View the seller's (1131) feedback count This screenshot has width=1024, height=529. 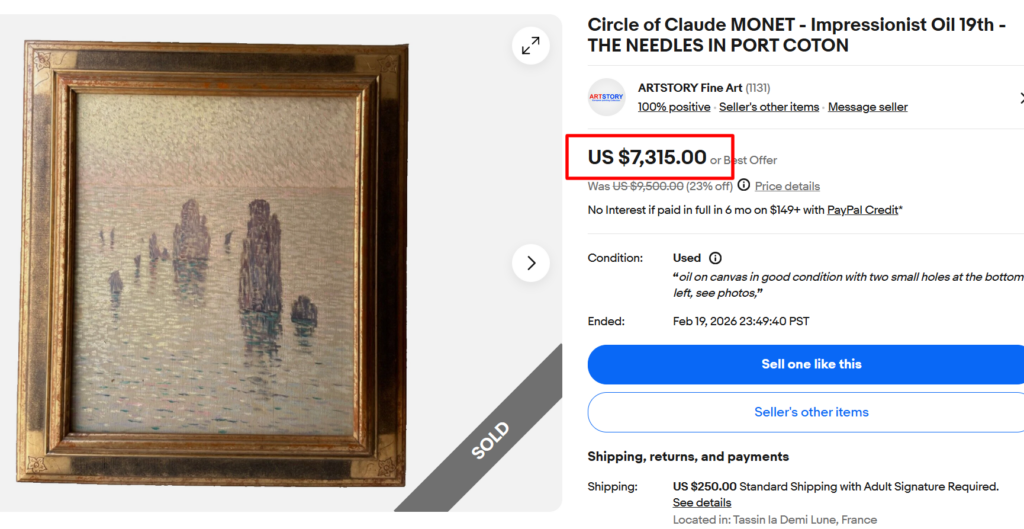[758, 88]
